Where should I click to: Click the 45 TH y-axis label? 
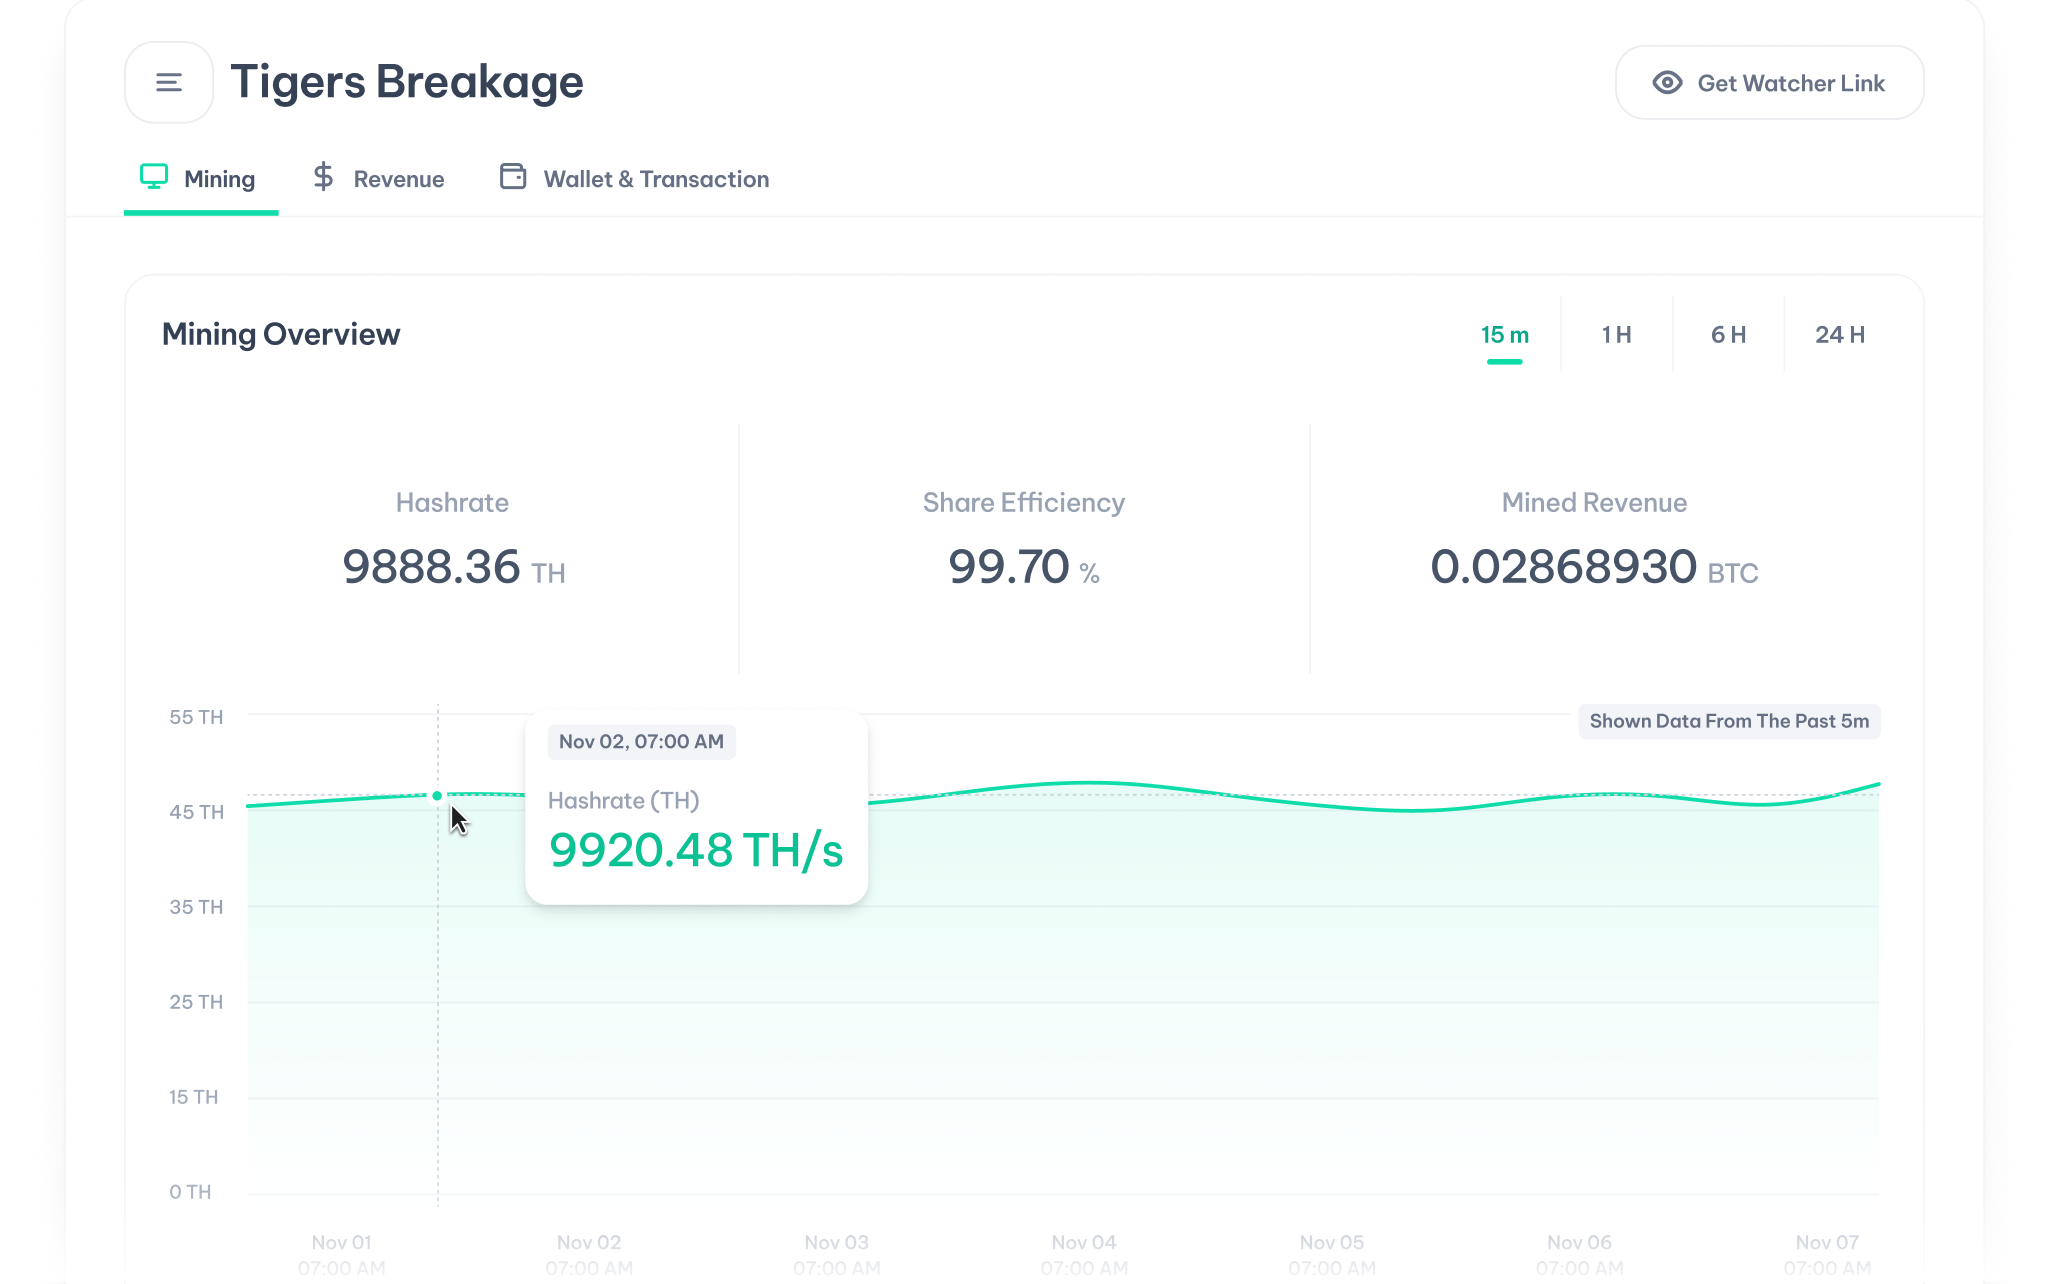point(196,812)
